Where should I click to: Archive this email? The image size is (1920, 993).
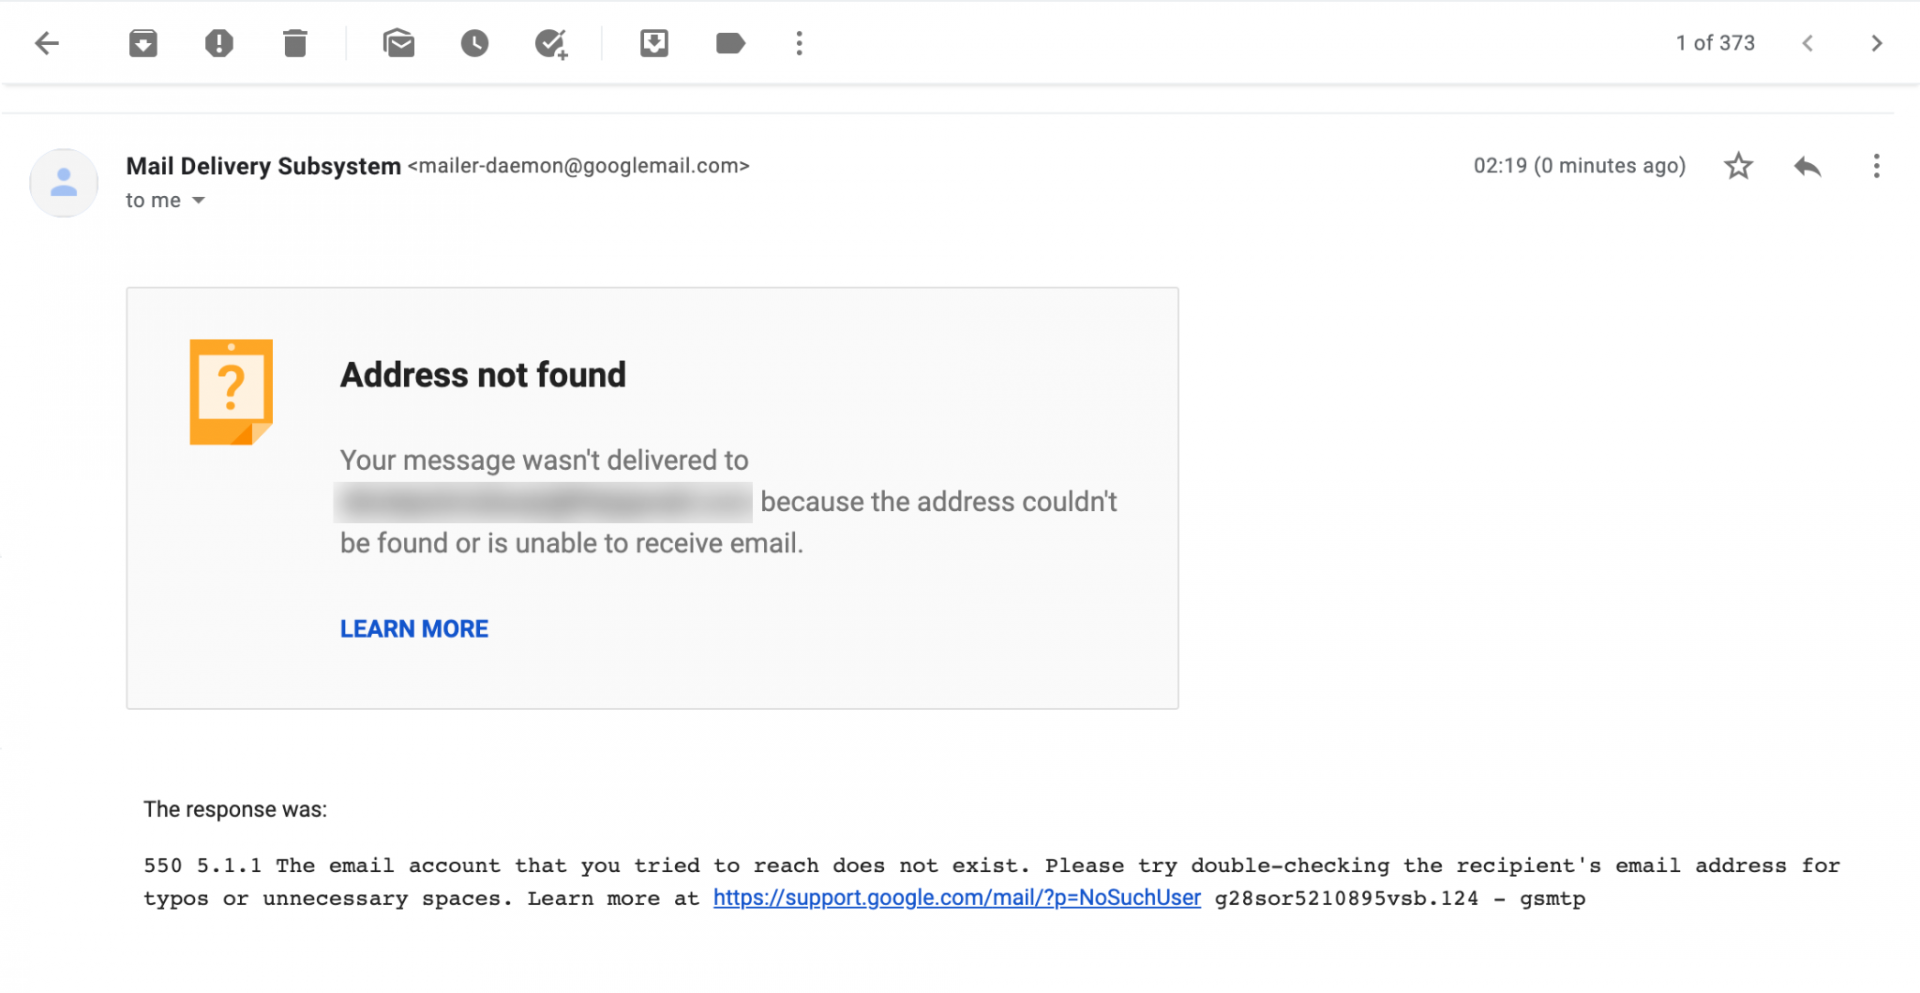[143, 43]
